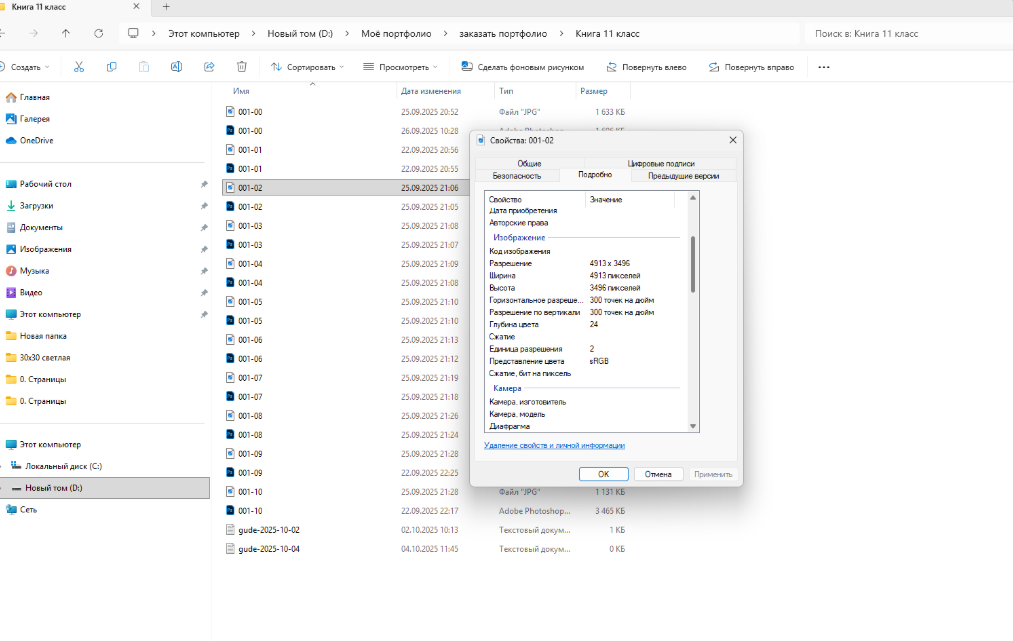Open the Создать dropdown menu

pos(26,67)
